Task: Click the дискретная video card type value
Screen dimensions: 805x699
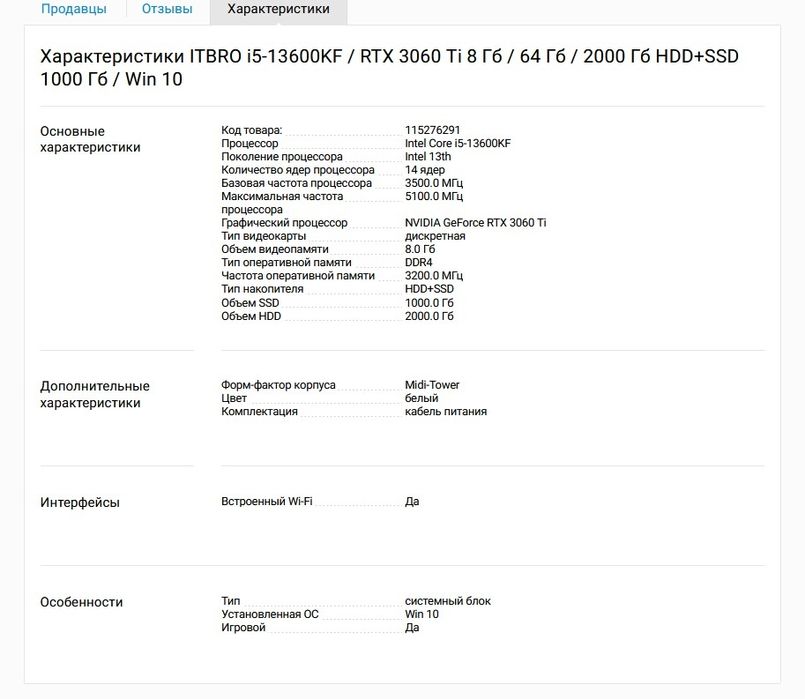Action: coord(435,236)
